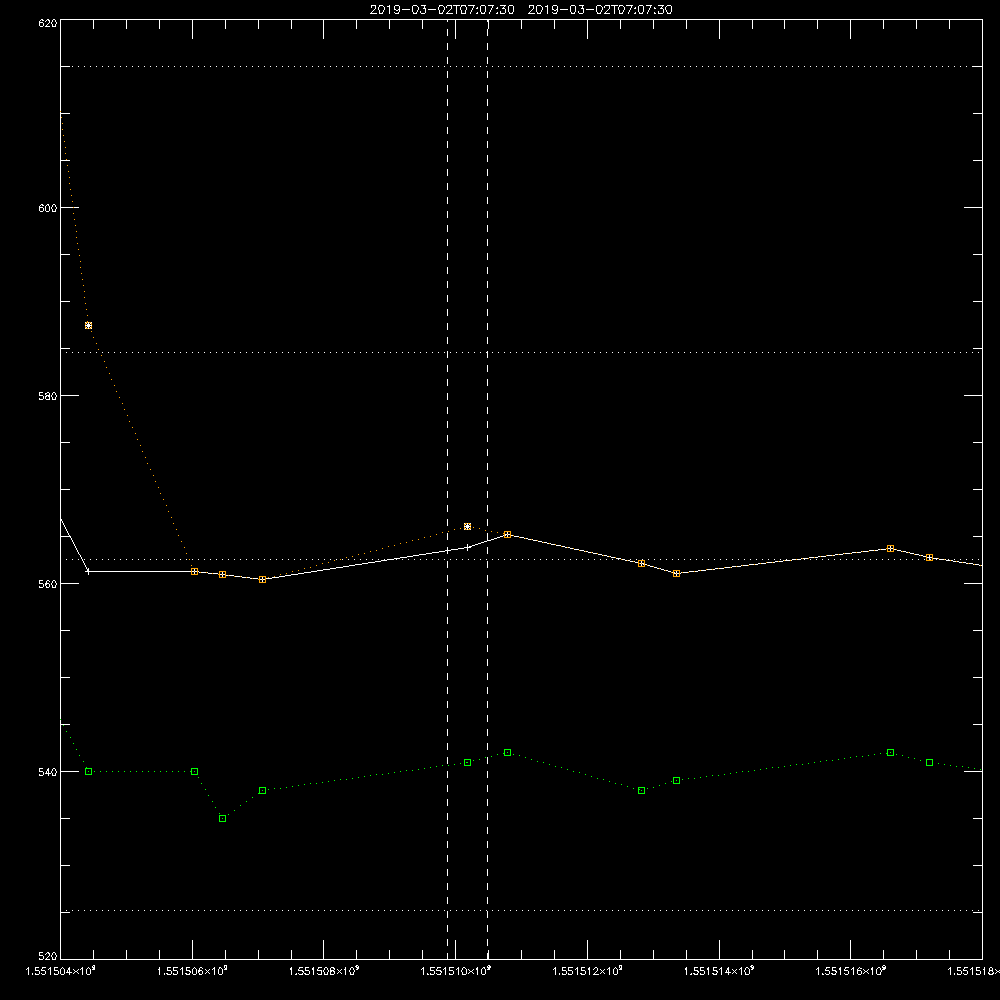Screen dimensions: 1000x1000
Task: Click the 1.551516×10⁹ x-axis label
Action: (851, 971)
